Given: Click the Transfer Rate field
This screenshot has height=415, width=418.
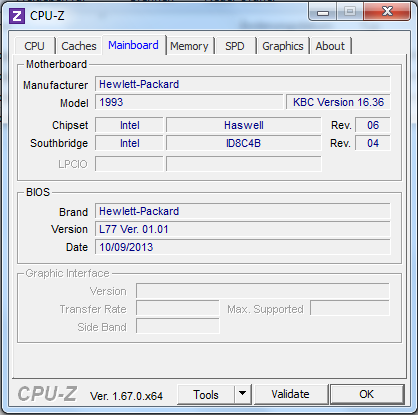Looking at the screenshot, I should pos(178,309).
